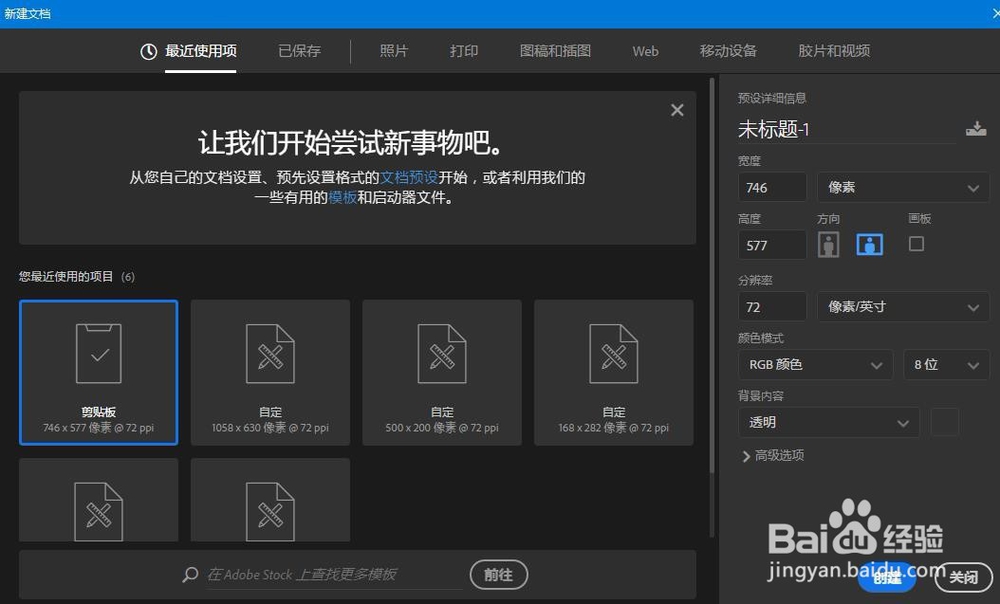
Task: Focus the 高度 field showing 577
Action: click(x=772, y=245)
